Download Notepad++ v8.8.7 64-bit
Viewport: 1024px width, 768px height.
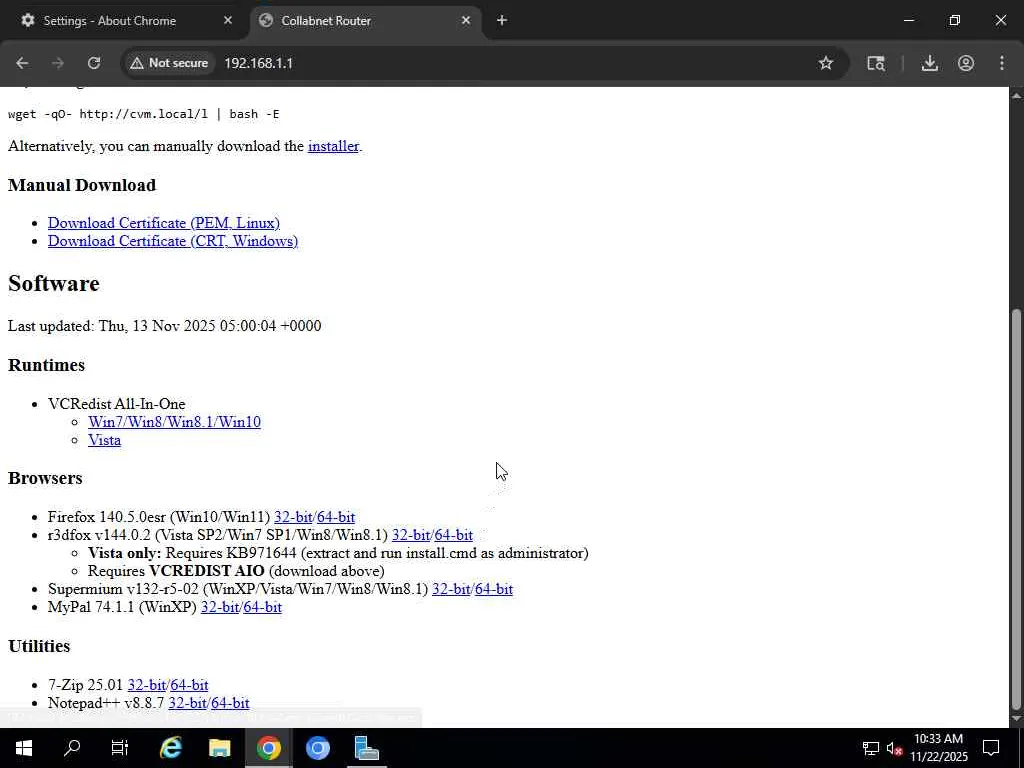(x=230, y=703)
